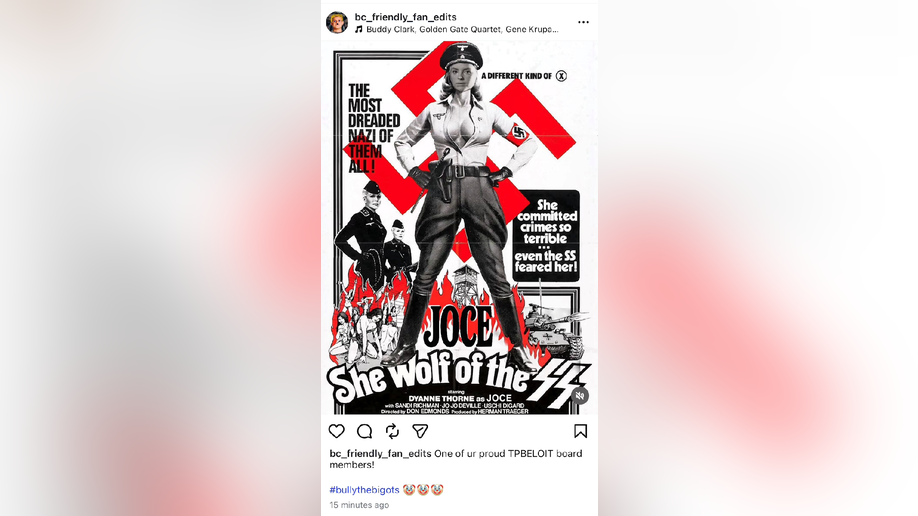Open the three-dots post options menu
This screenshot has width=918, height=516.
(583, 22)
